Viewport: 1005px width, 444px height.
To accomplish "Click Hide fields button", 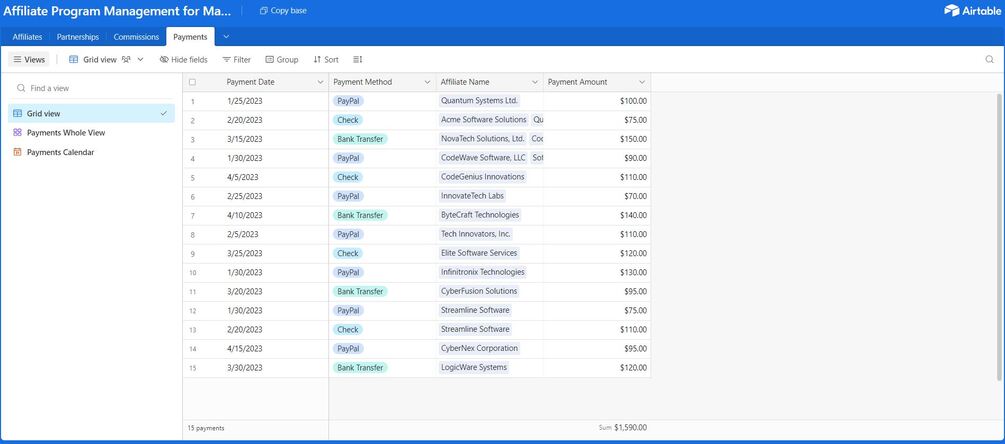I will pos(183,60).
